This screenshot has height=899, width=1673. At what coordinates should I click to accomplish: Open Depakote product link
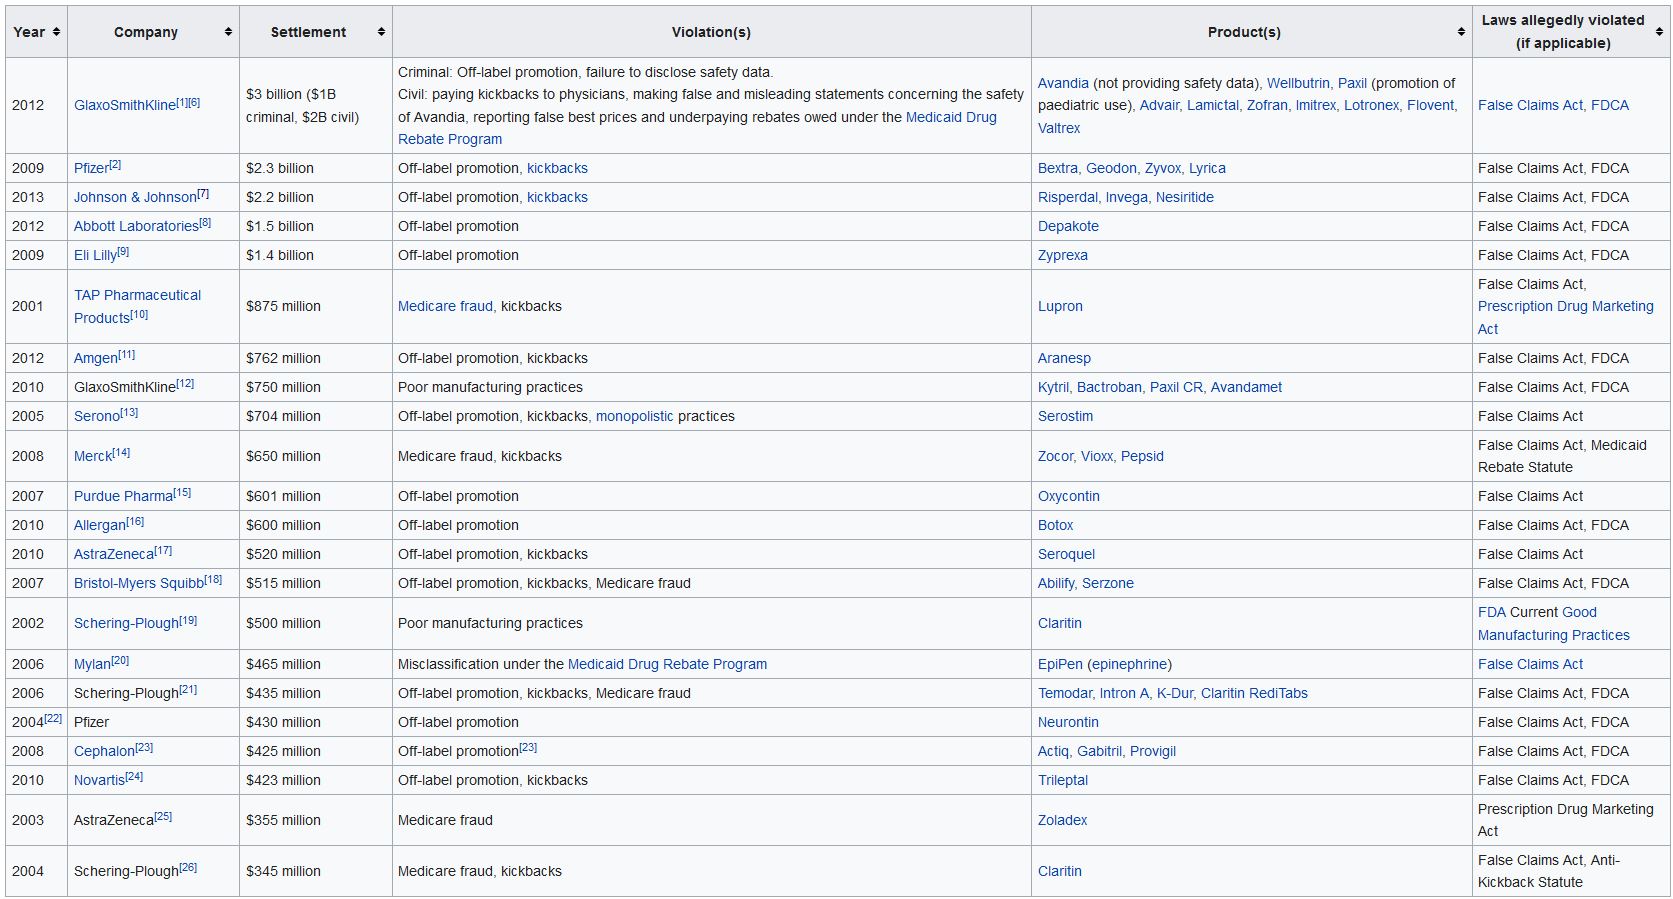coord(1068,226)
